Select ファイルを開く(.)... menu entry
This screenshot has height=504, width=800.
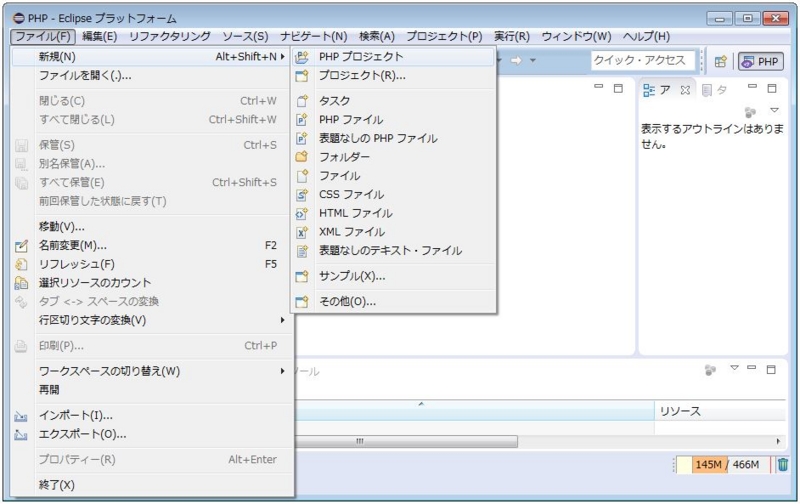click(x=152, y=76)
